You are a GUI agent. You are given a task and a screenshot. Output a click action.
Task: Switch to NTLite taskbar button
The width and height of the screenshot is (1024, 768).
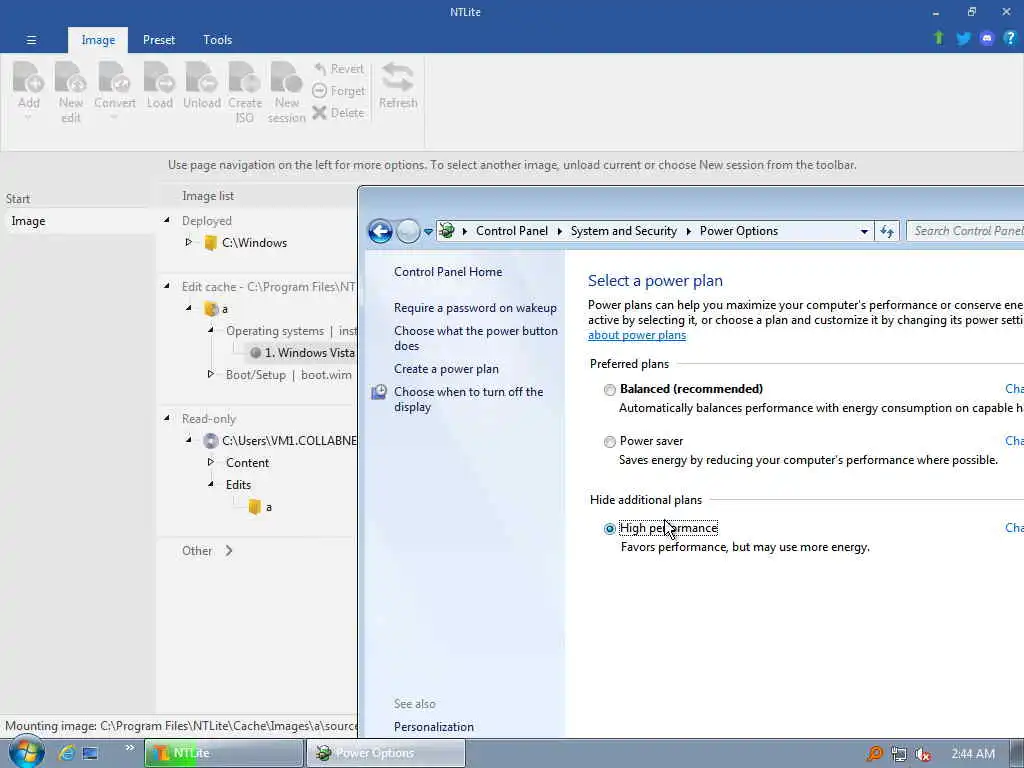[224, 753]
